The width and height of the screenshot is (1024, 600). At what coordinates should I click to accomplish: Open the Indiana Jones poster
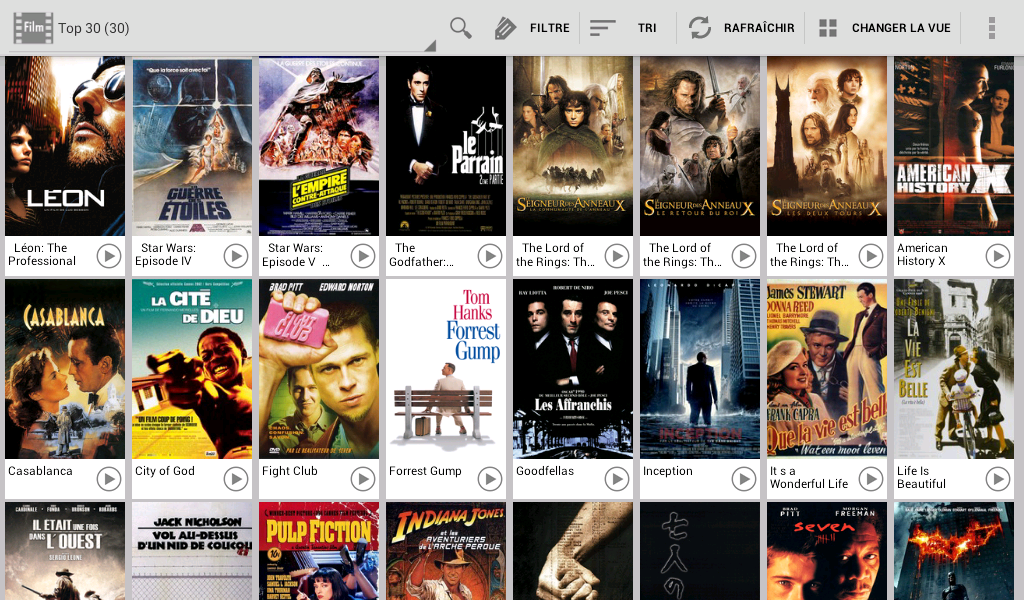point(446,551)
